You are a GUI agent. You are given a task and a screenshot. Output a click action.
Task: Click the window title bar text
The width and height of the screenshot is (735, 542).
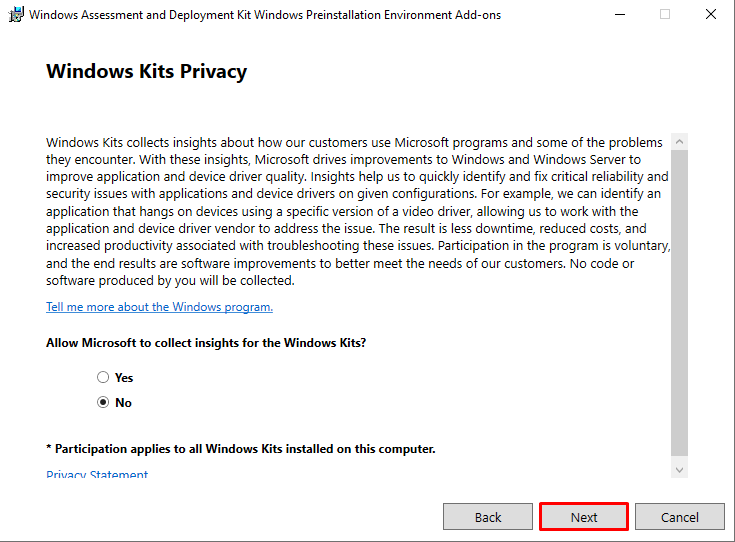point(265,15)
